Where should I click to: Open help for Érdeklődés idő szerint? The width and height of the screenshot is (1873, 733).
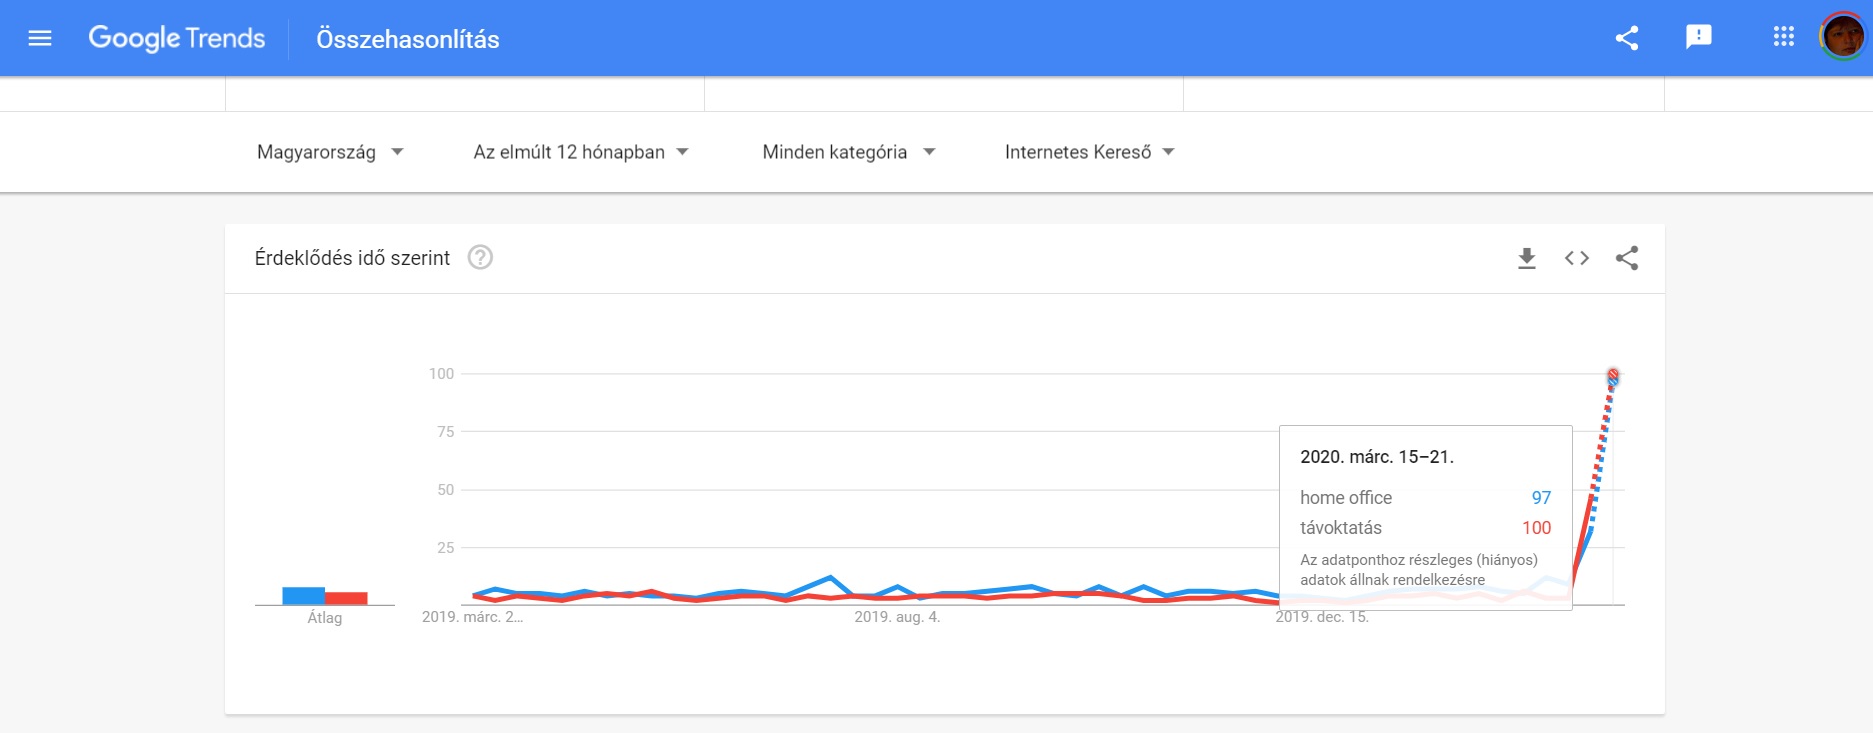pos(480,258)
